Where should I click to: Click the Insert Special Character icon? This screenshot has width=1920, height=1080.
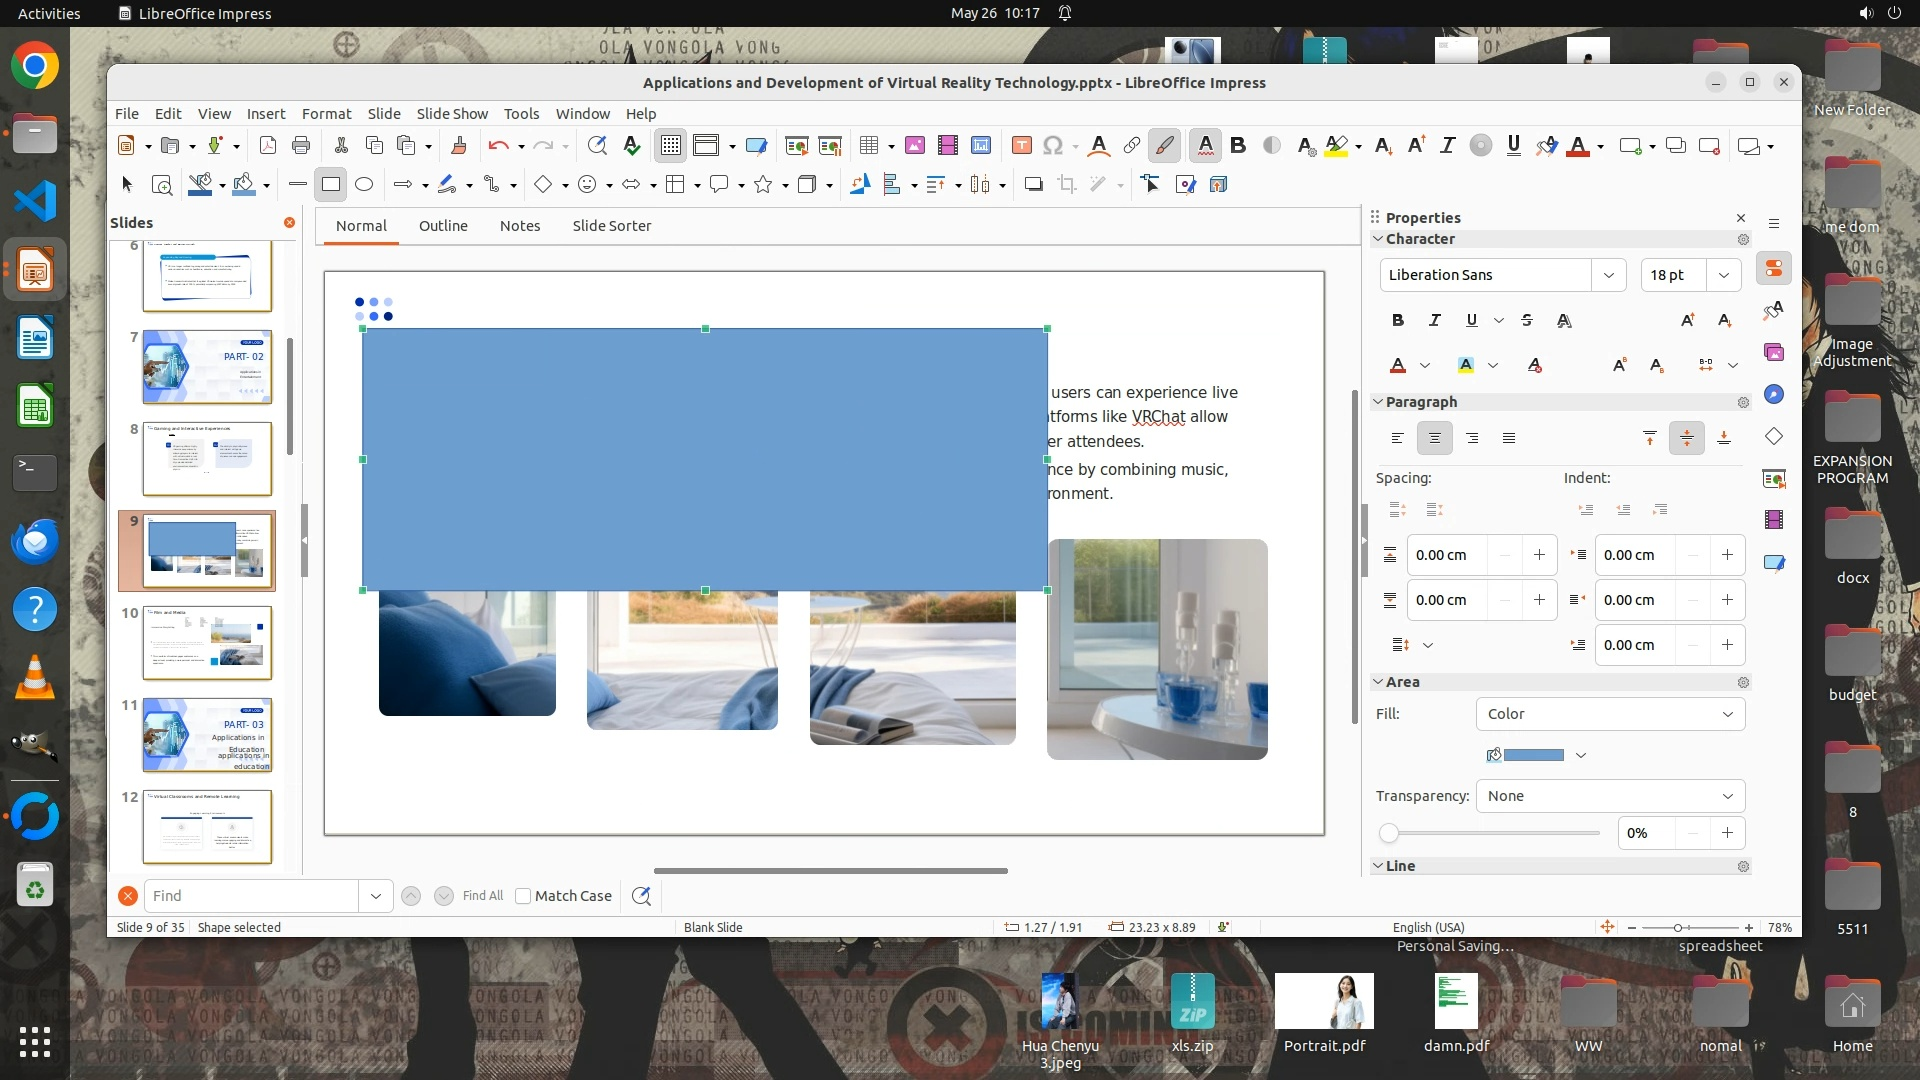point(1052,146)
